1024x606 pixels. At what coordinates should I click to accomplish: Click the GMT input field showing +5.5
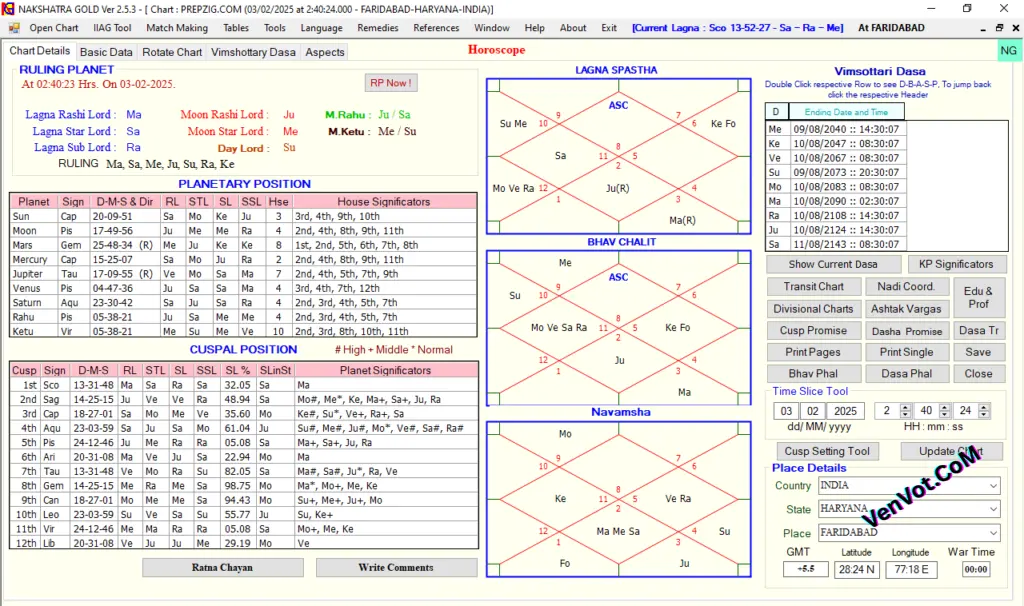[x=804, y=569]
